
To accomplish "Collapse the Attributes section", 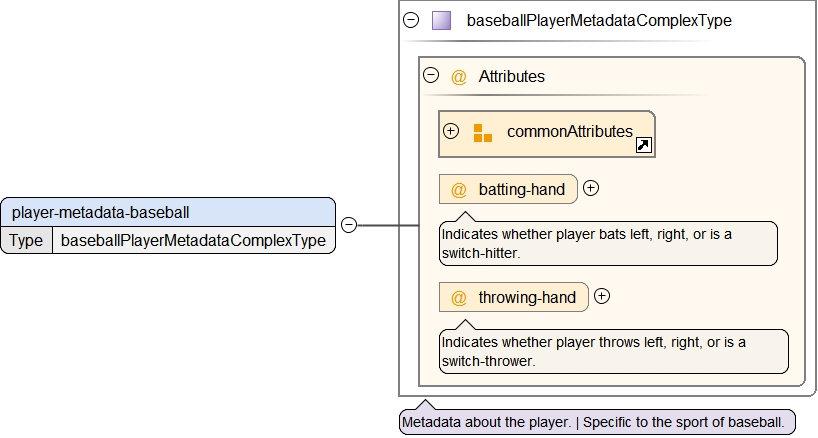I will click(431, 75).
